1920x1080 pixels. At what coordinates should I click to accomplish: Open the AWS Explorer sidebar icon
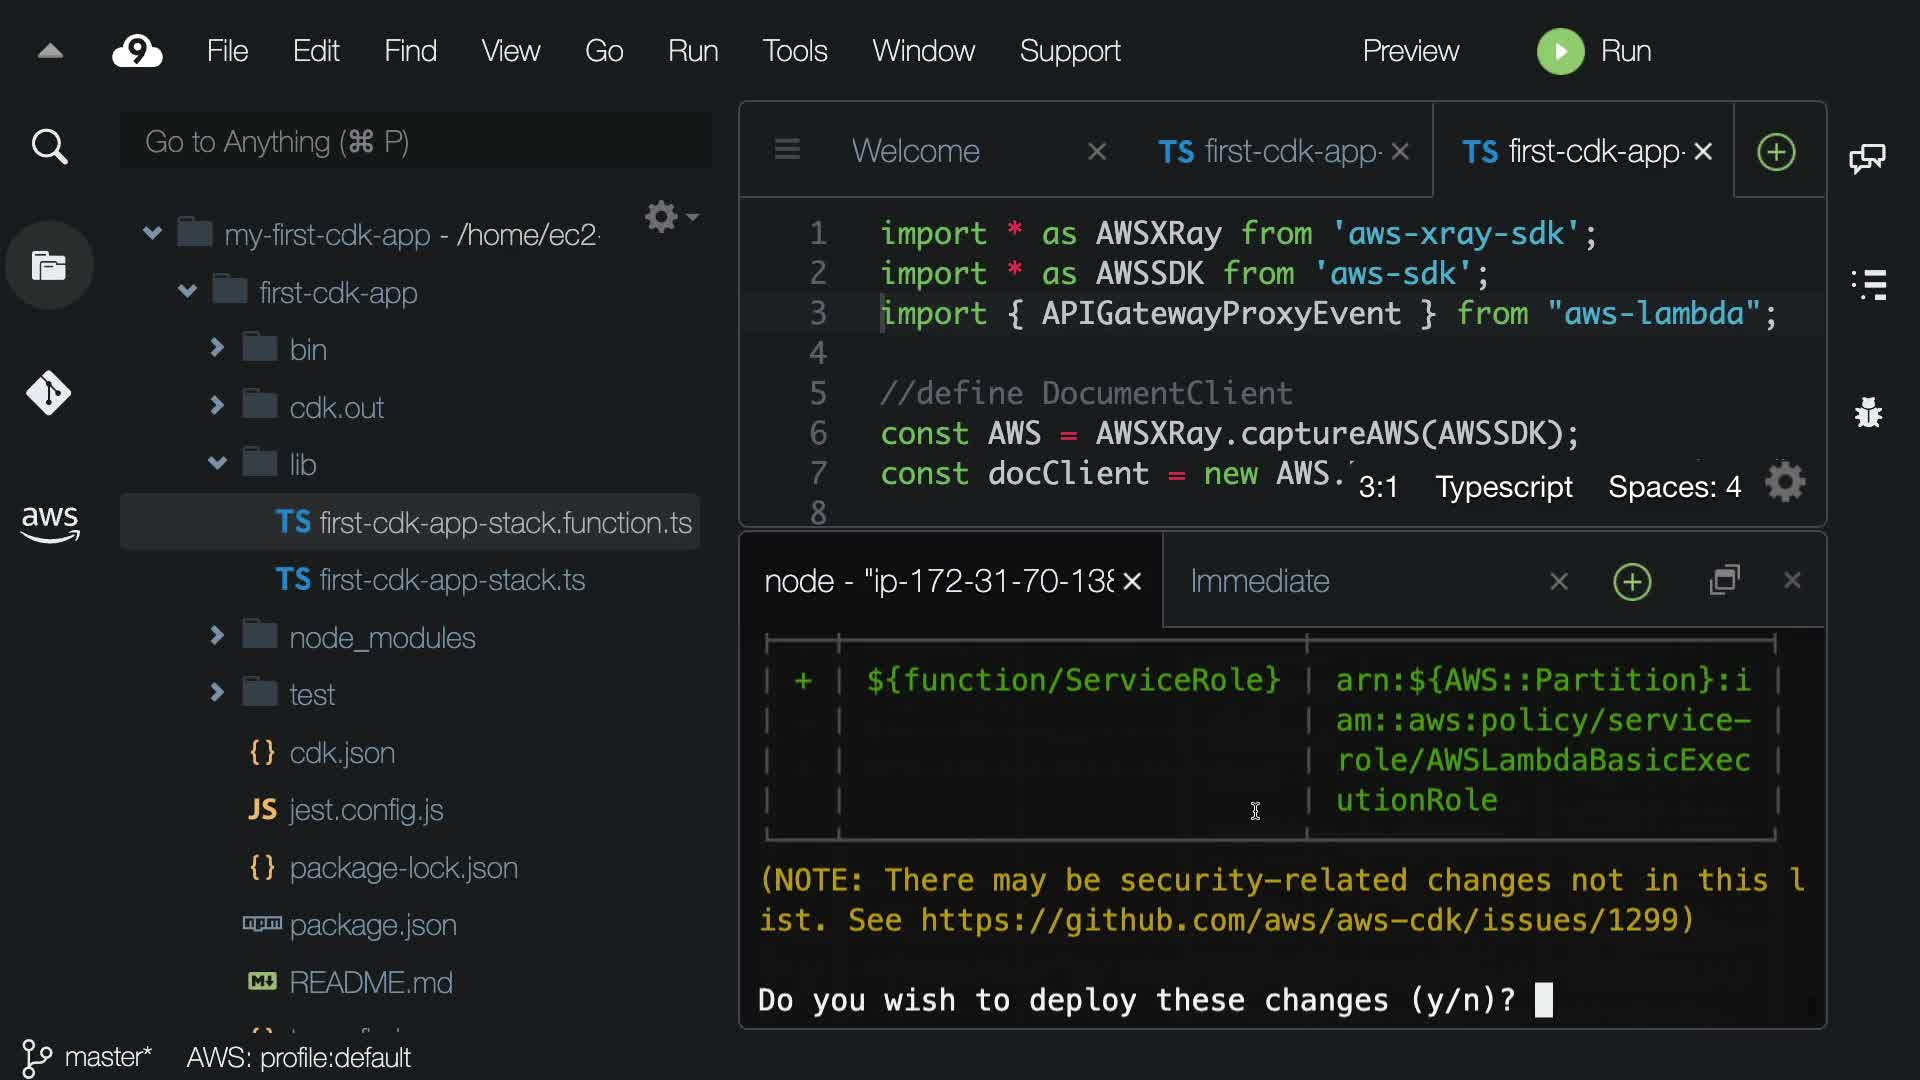(x=49, y=522)
